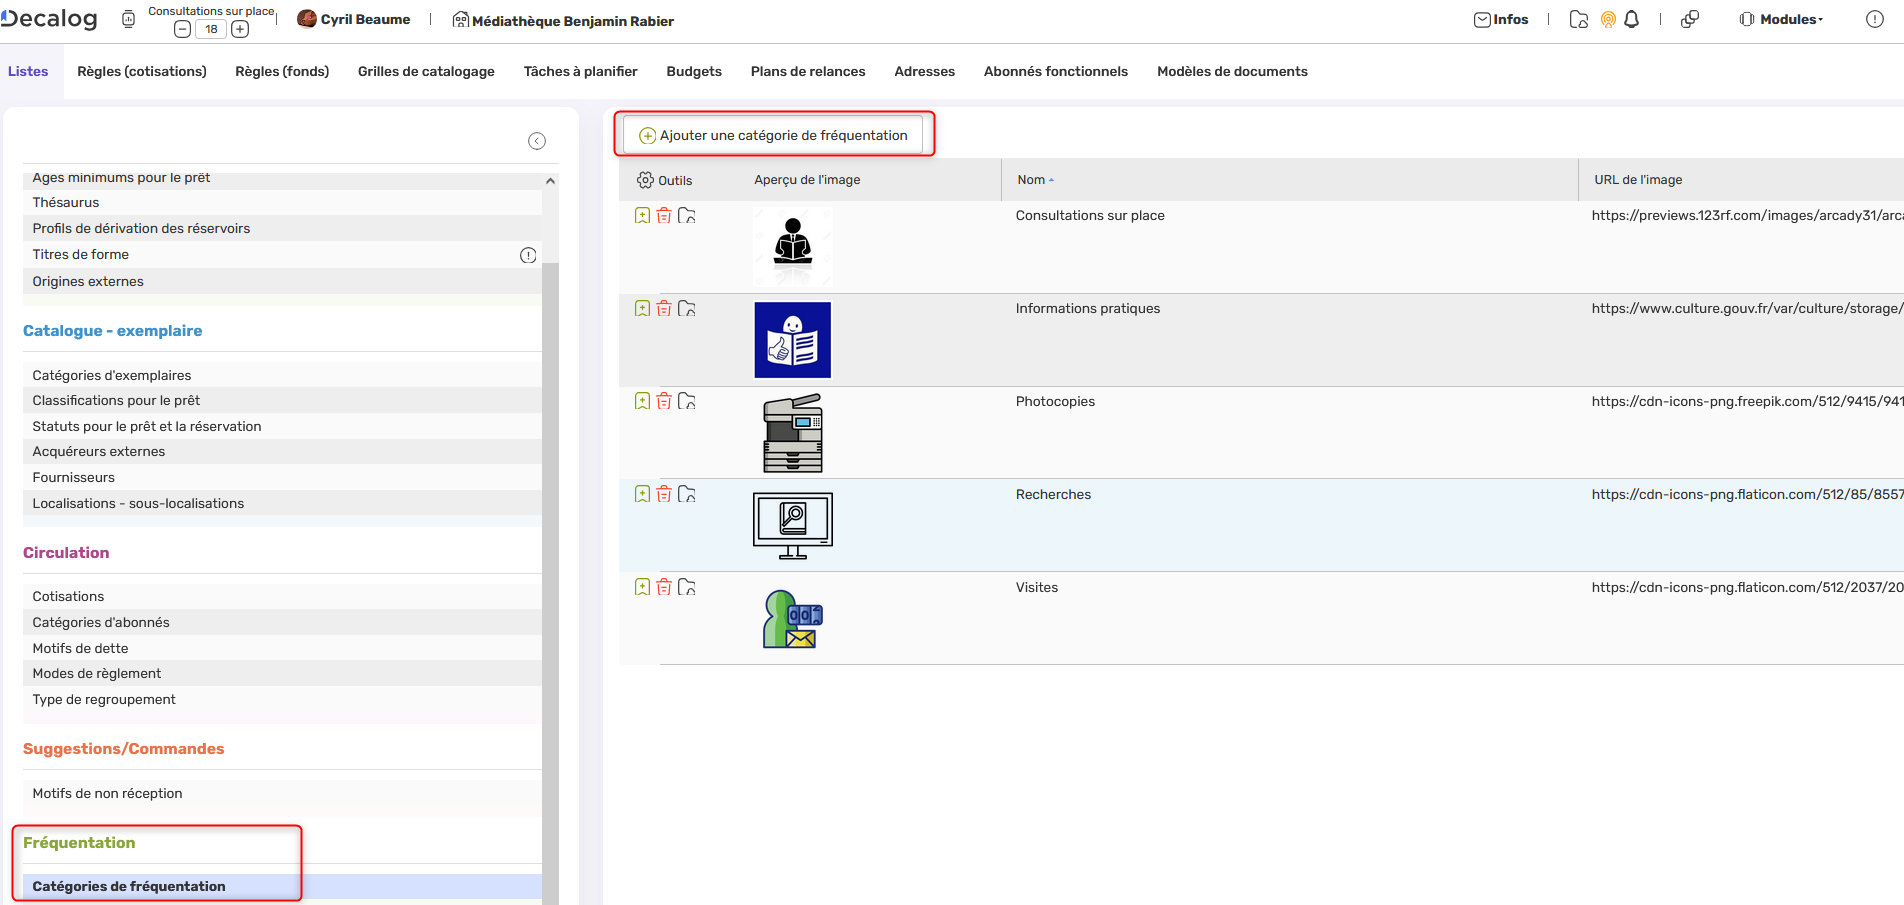Delete the Consultations sur place category

tap(664, 216)
